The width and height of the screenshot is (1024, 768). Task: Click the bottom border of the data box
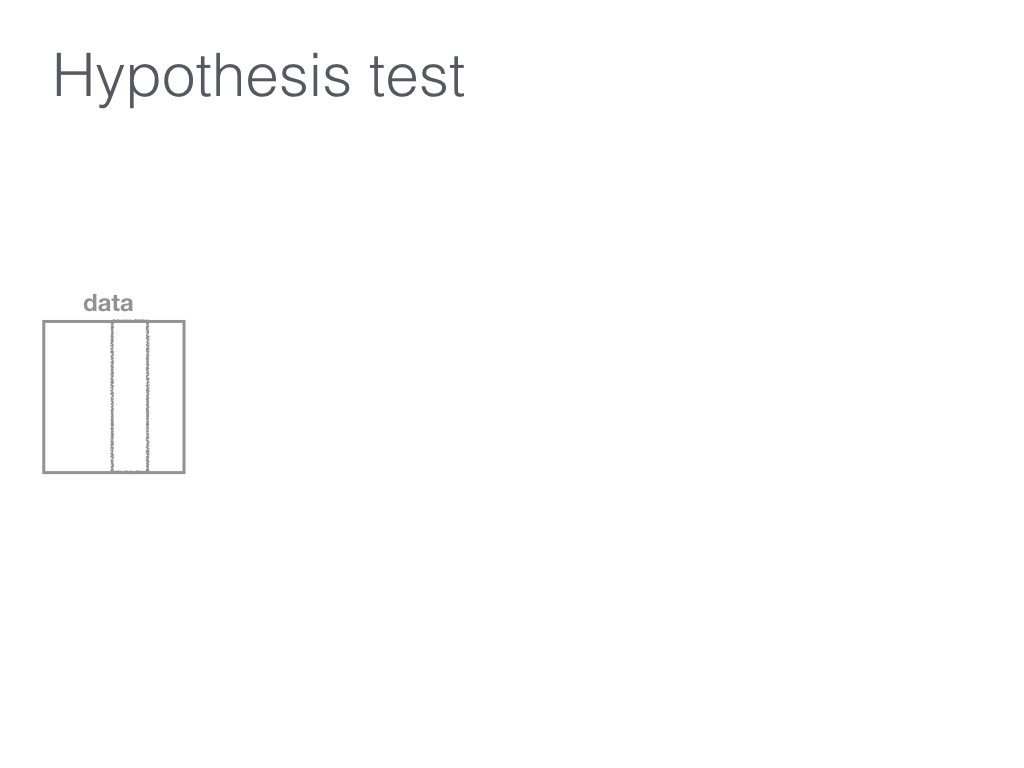point(114,472)
